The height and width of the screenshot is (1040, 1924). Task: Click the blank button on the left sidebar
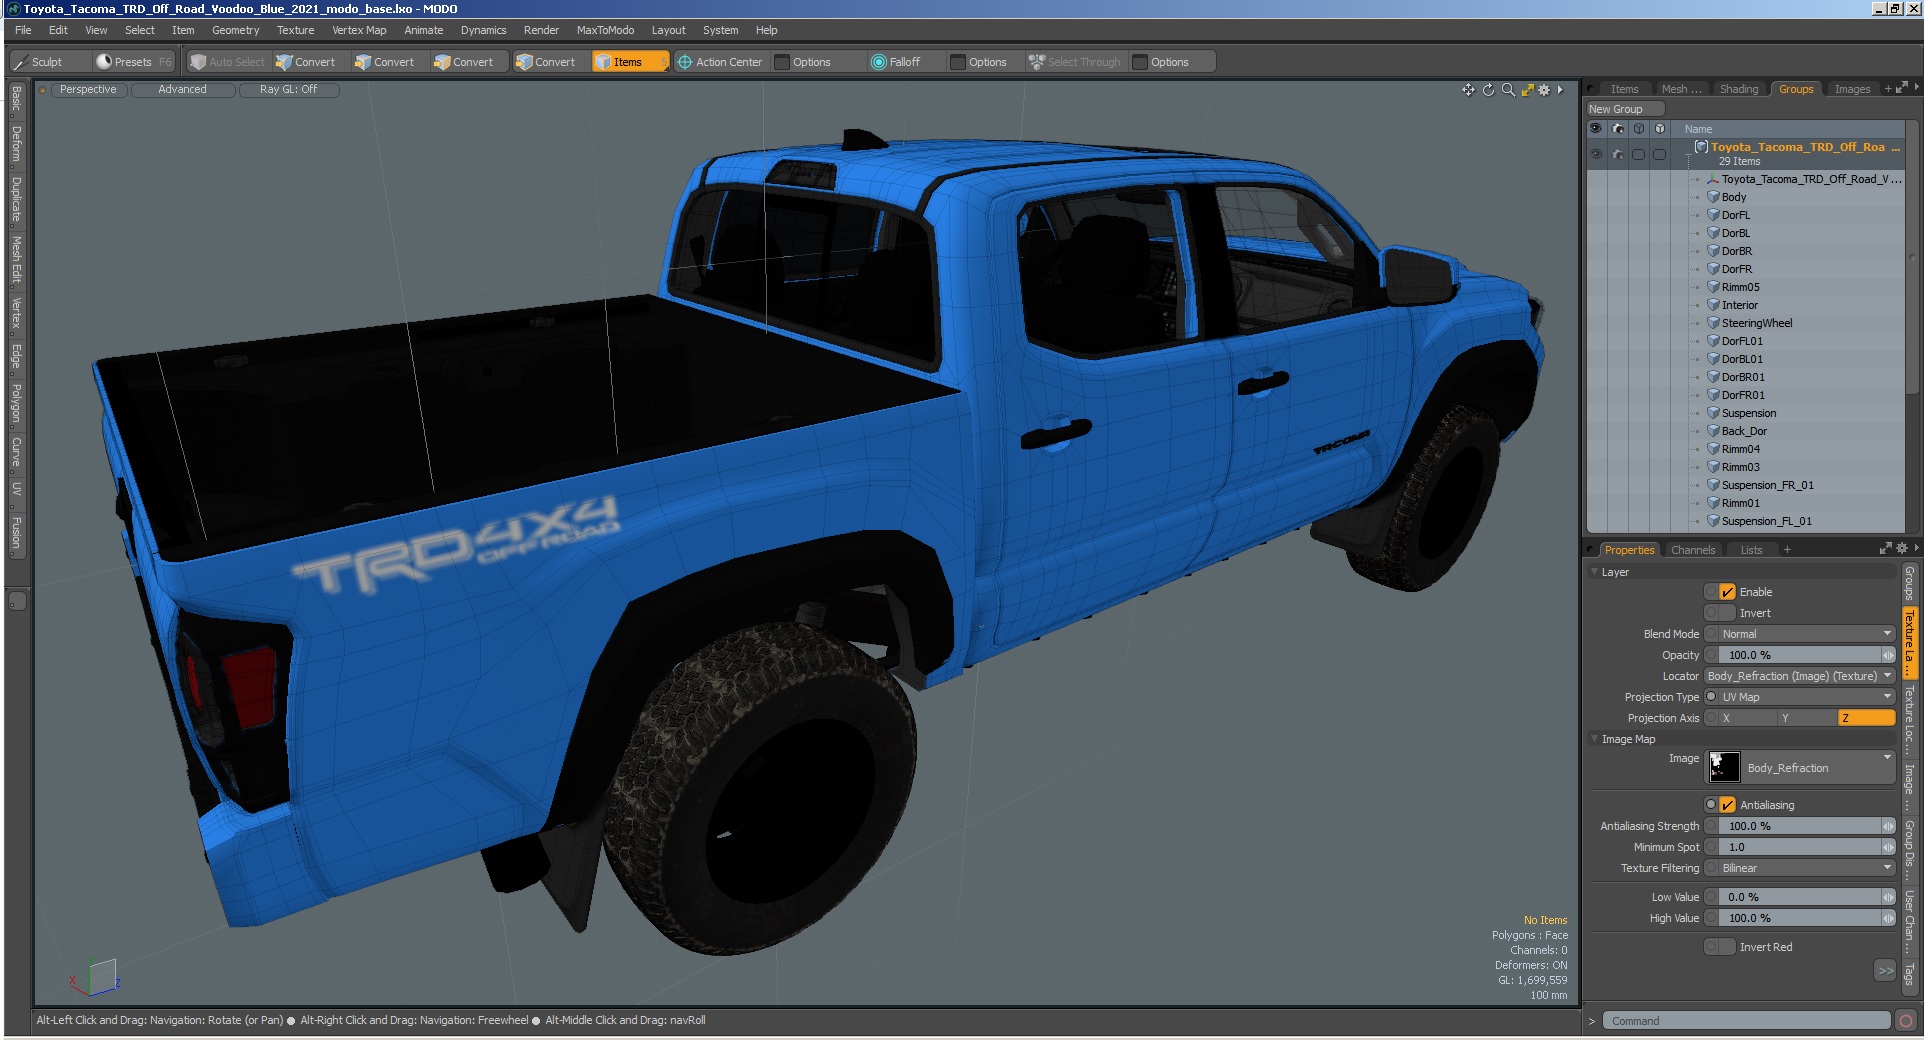[17, 601]
